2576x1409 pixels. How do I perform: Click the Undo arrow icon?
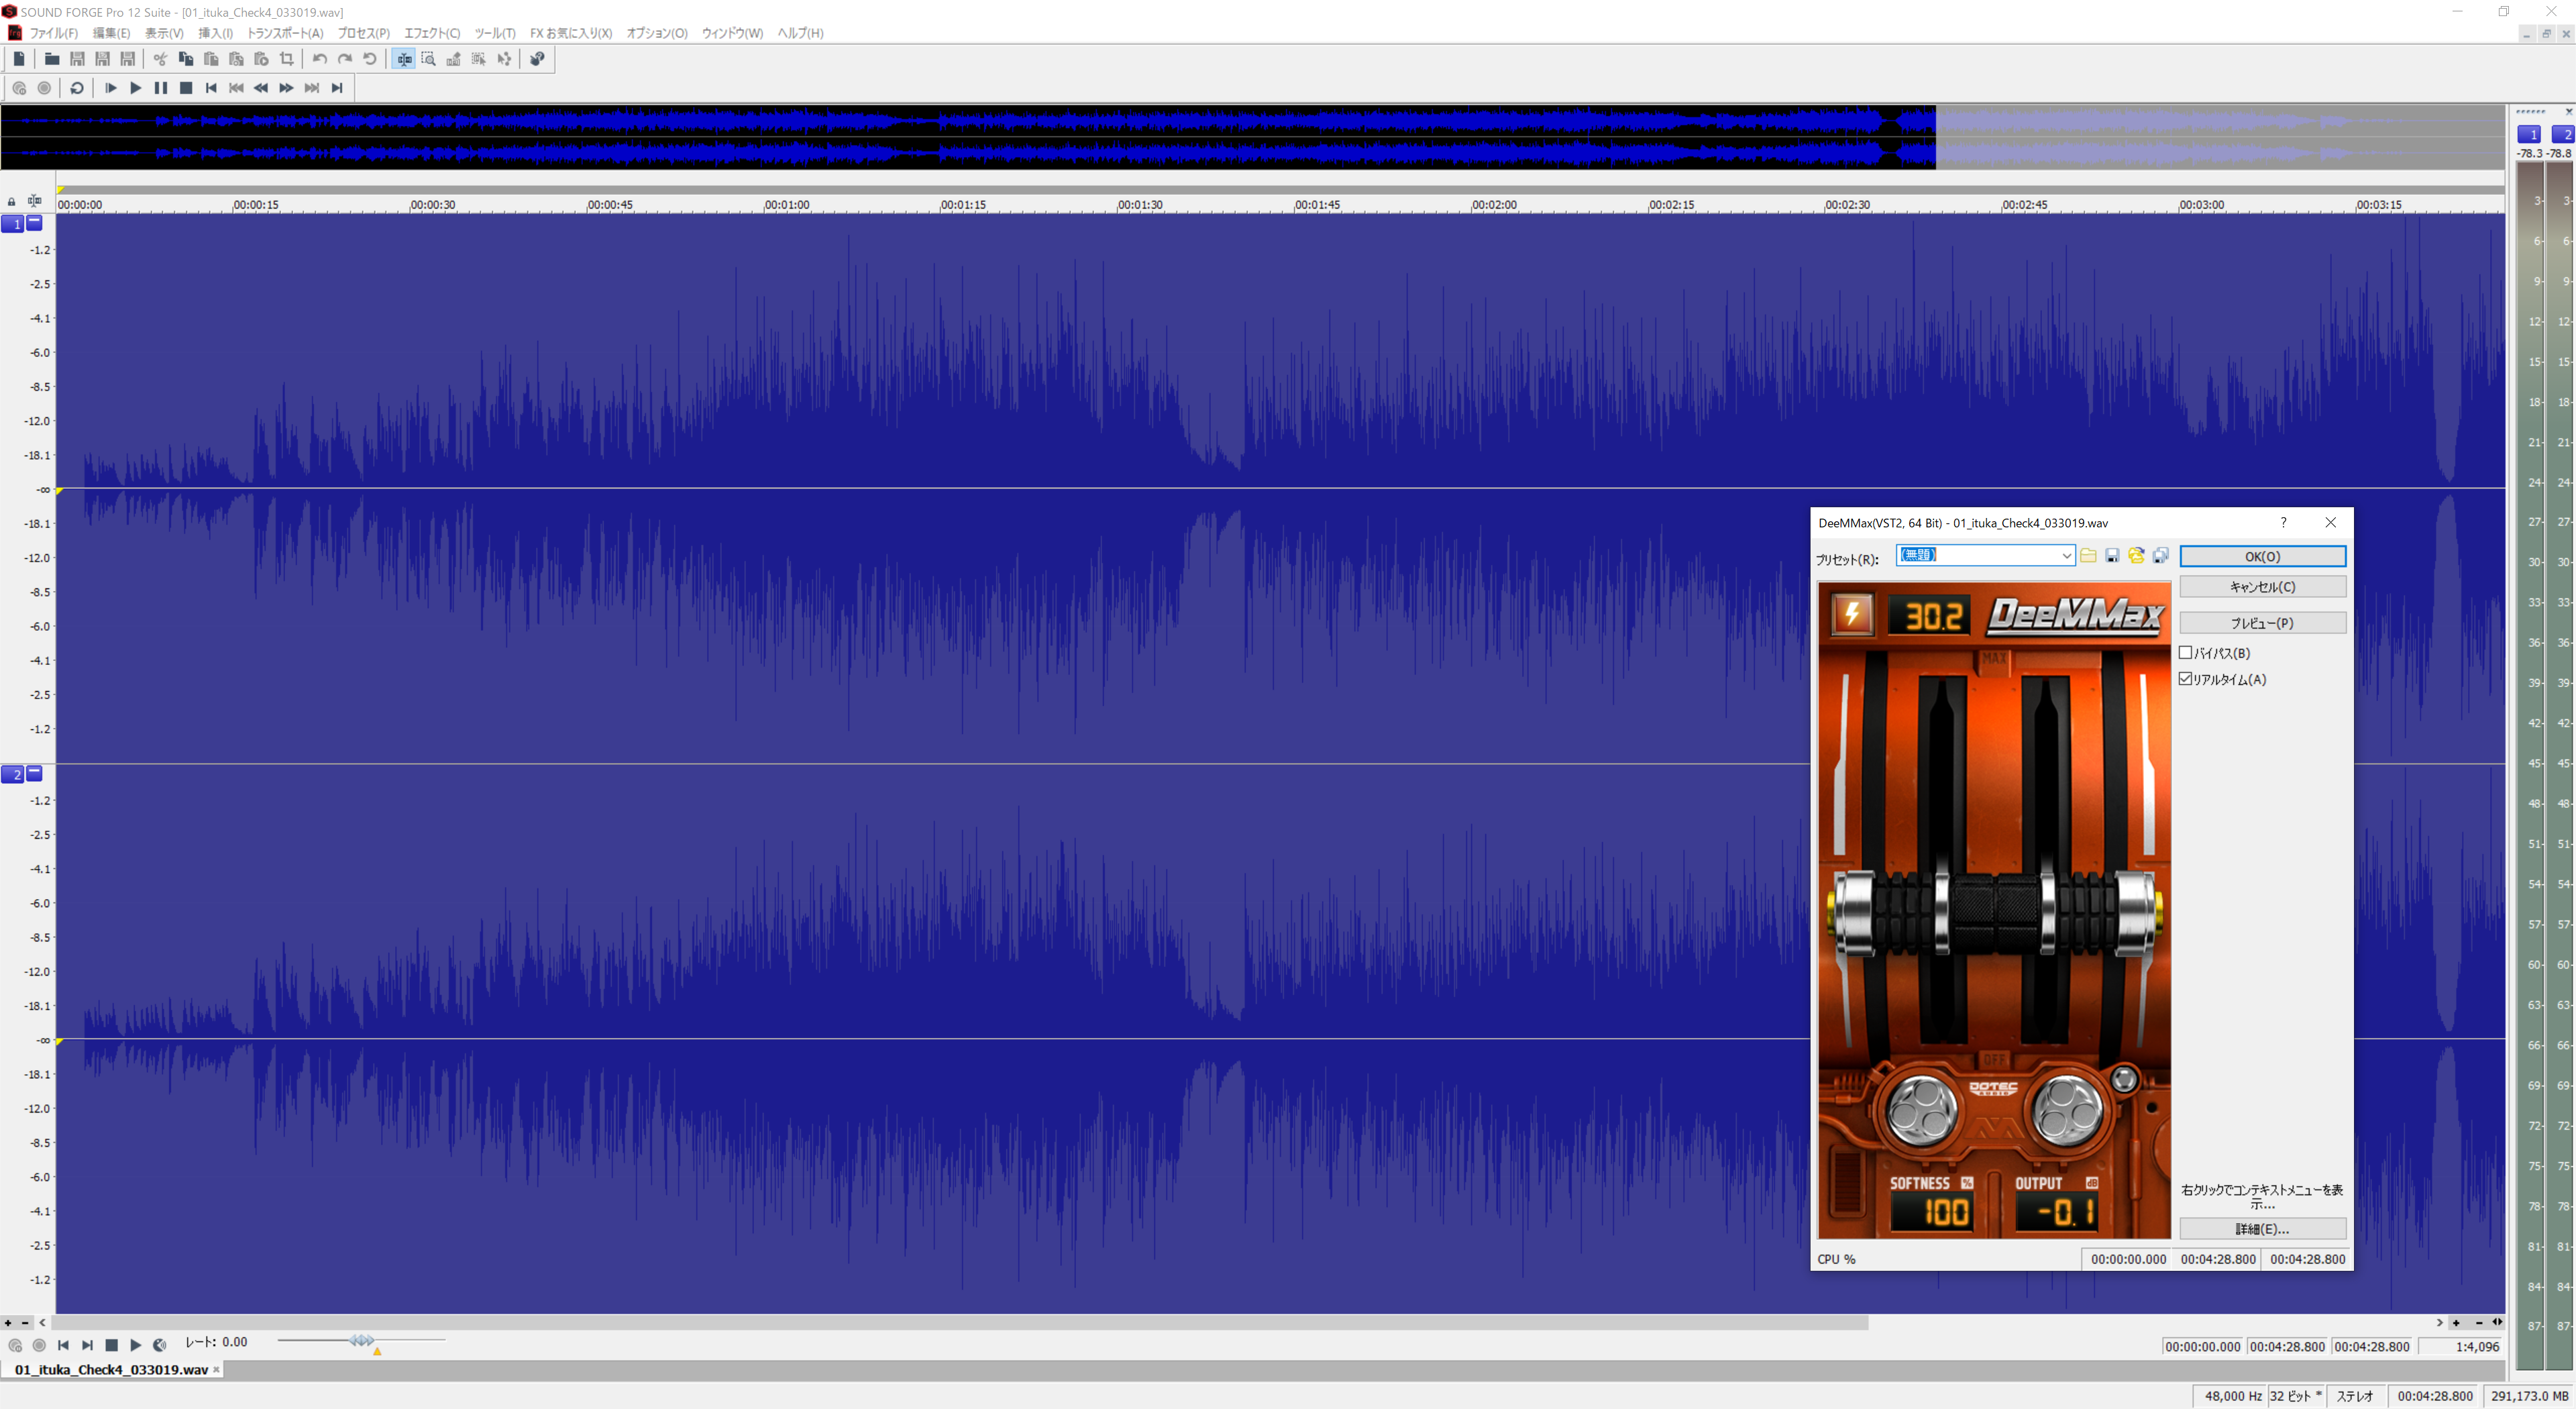click(x=320, y=59)
